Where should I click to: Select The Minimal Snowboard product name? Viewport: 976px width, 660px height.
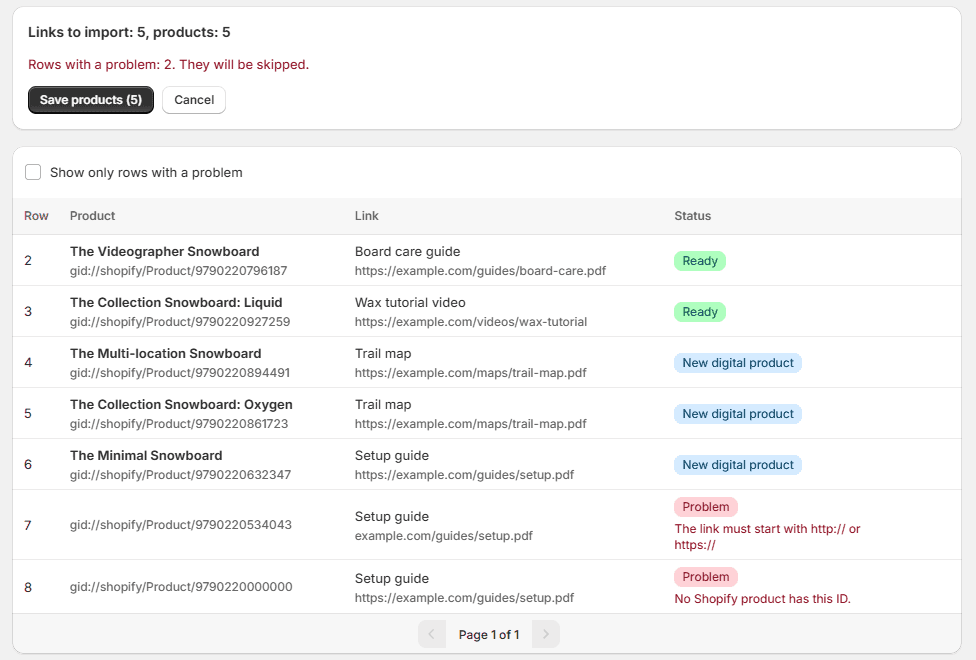(x=146, y=456)
